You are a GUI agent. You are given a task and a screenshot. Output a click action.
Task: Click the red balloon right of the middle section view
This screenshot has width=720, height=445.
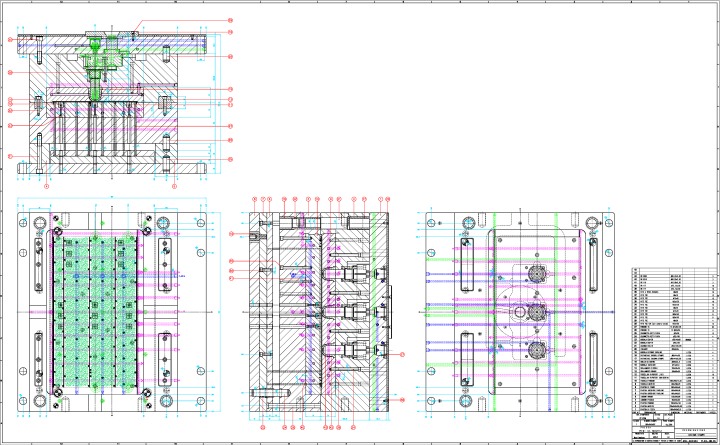tap(403, 355)
